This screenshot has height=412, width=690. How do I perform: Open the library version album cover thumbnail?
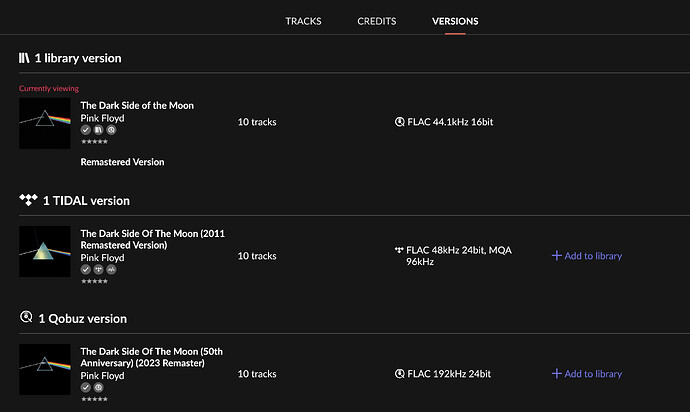coord(44,123)
